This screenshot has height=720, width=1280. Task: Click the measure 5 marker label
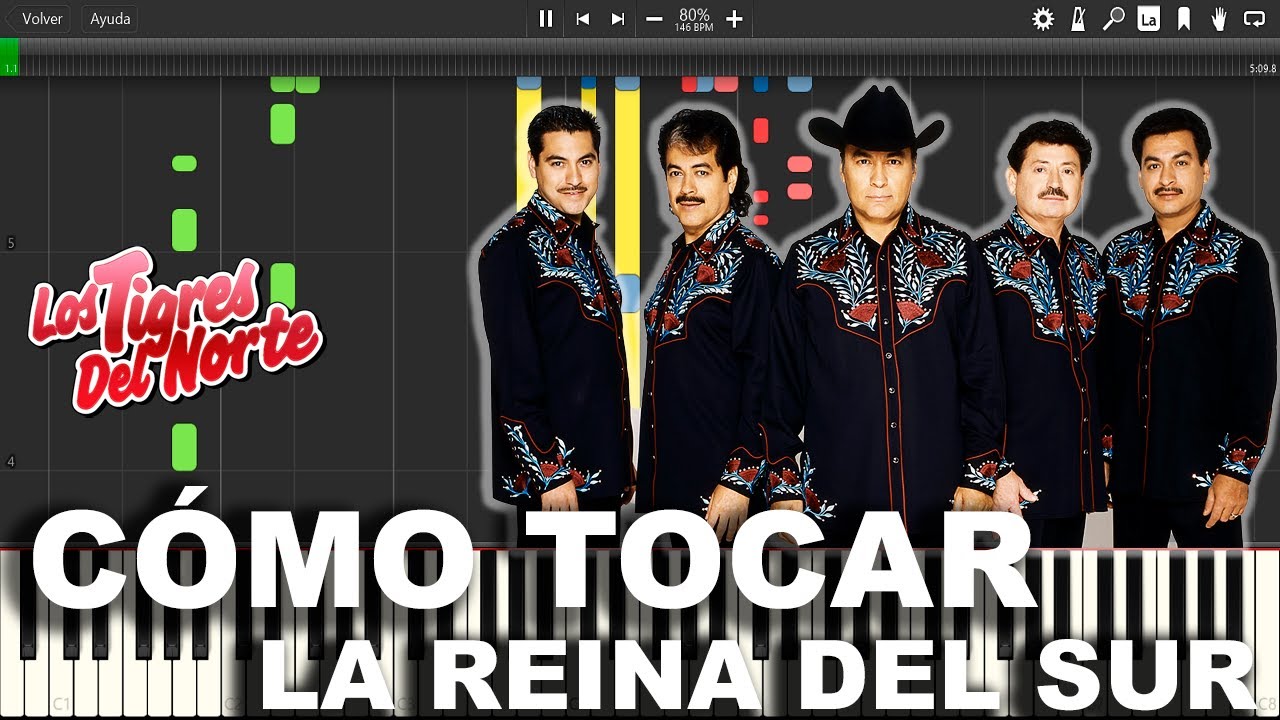point(11,243)
